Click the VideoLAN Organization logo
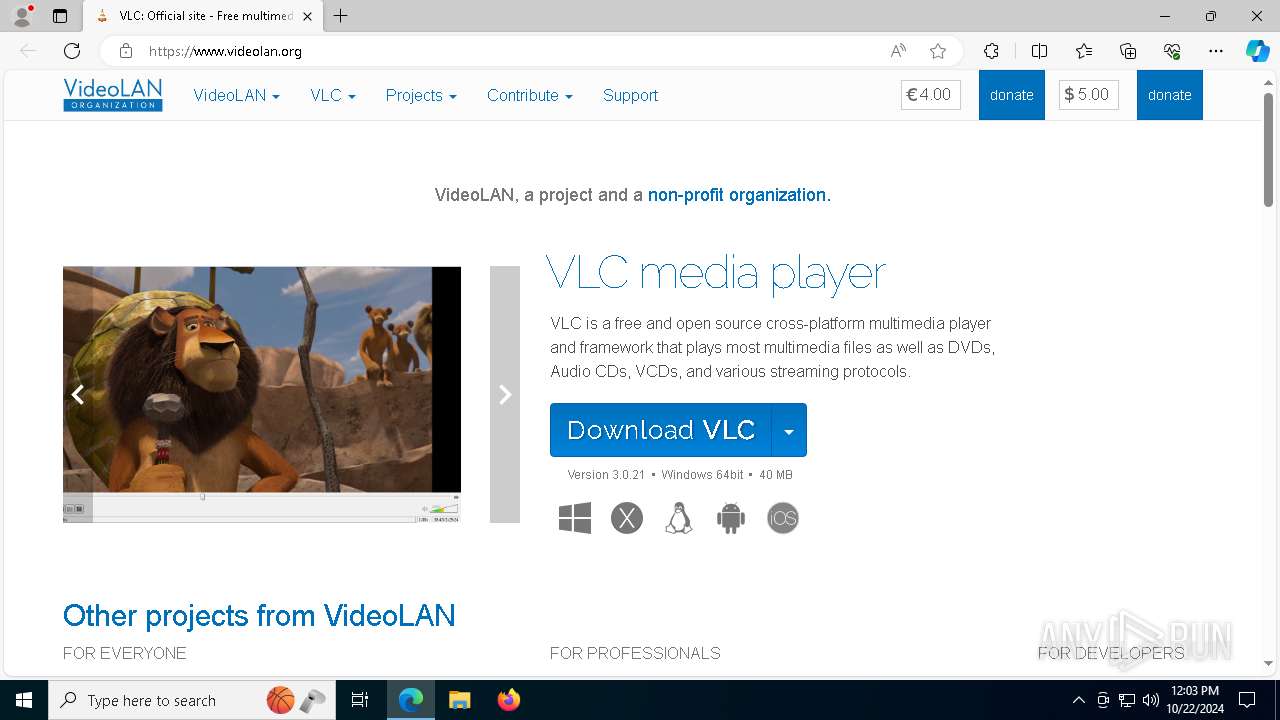This screenshot has width=1280, height=720. (x=113, y=95)
